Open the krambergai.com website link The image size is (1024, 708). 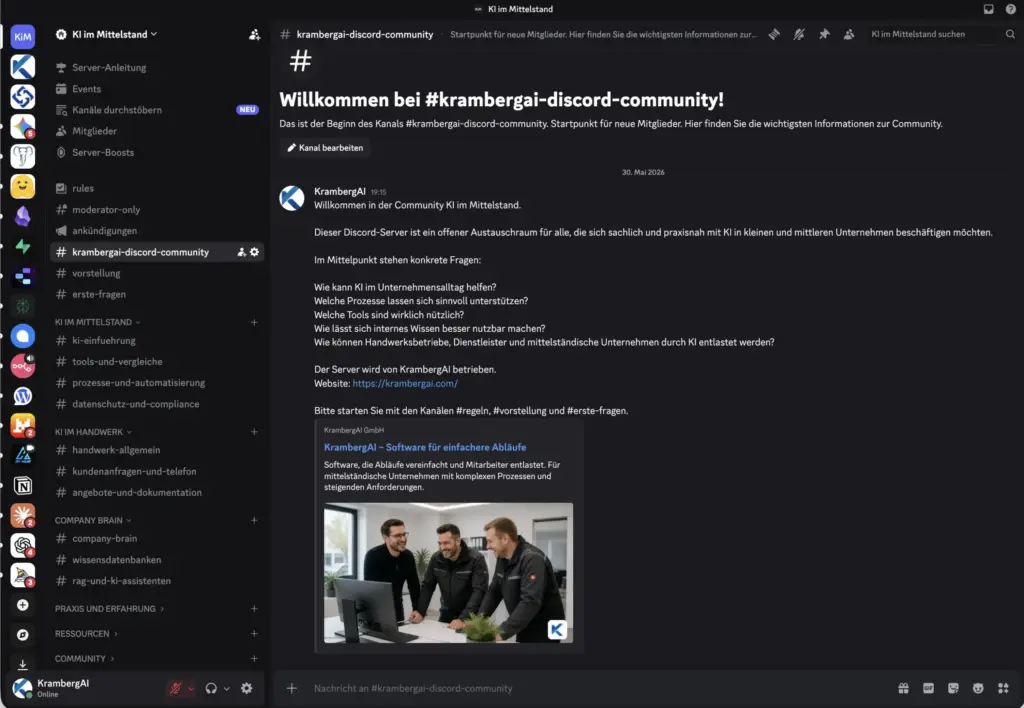point(405,383)
